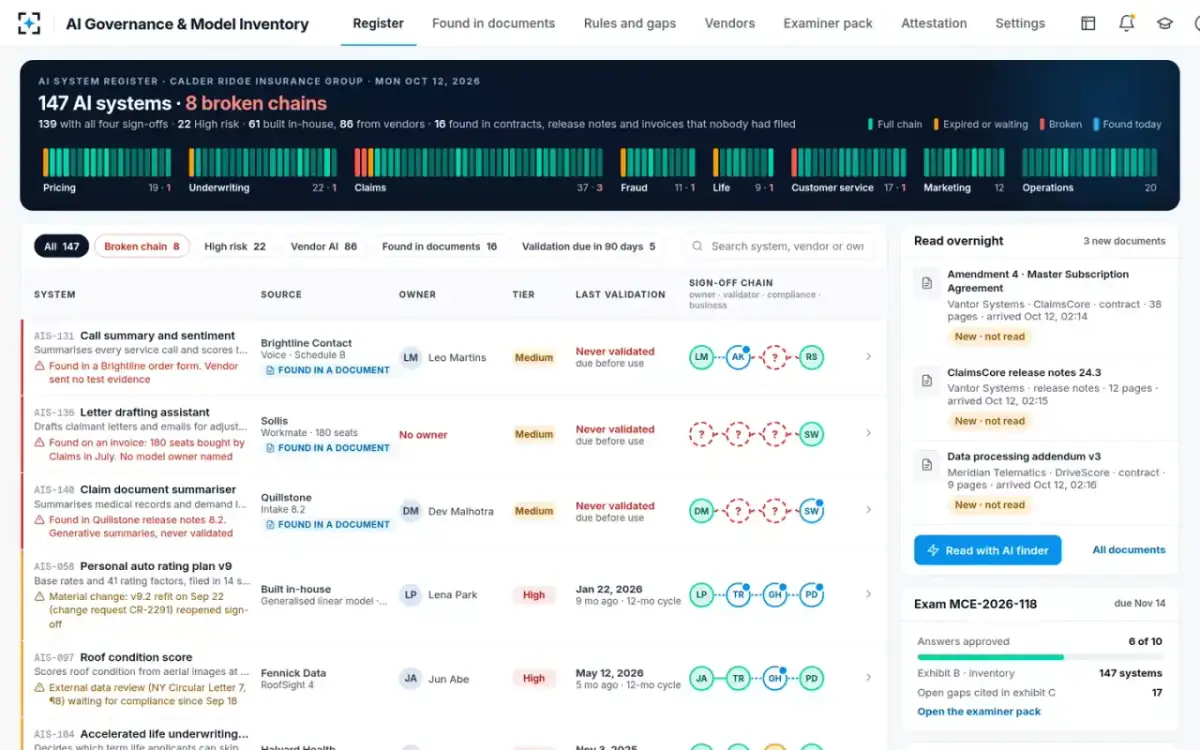Expand the Roof condition score row chevron
This screenshot has width=1200, height=750.
(x=868, y=678)
